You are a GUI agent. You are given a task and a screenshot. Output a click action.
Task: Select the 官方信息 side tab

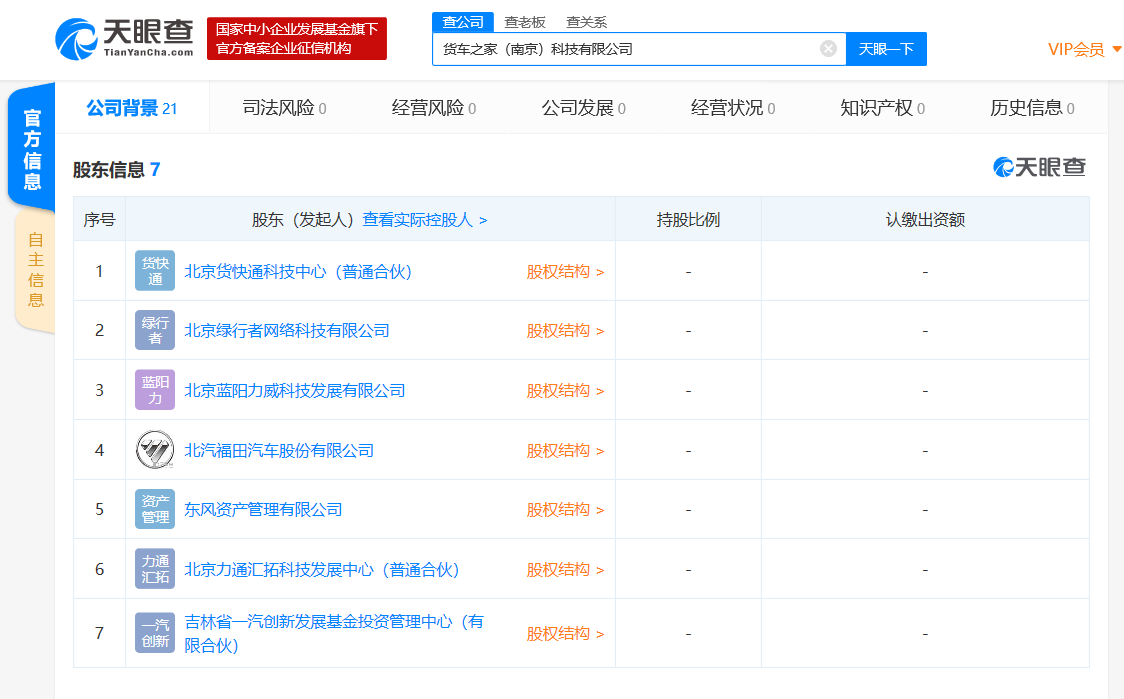32,148
